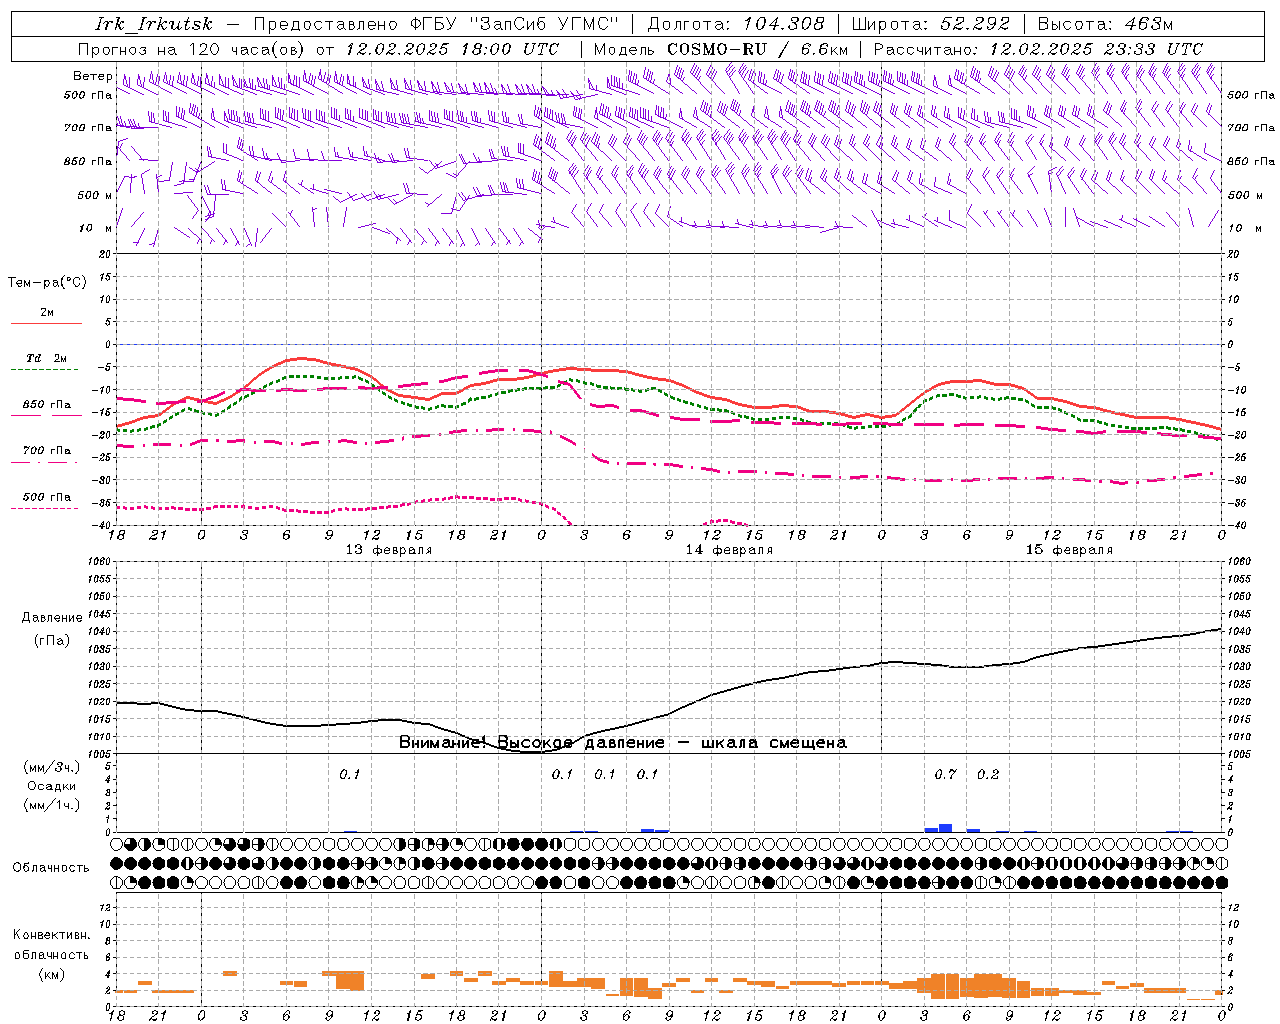Click the red 2м temperature legend line
The height and width of the screenshot is (1024, 1280).
pos(46,323)
